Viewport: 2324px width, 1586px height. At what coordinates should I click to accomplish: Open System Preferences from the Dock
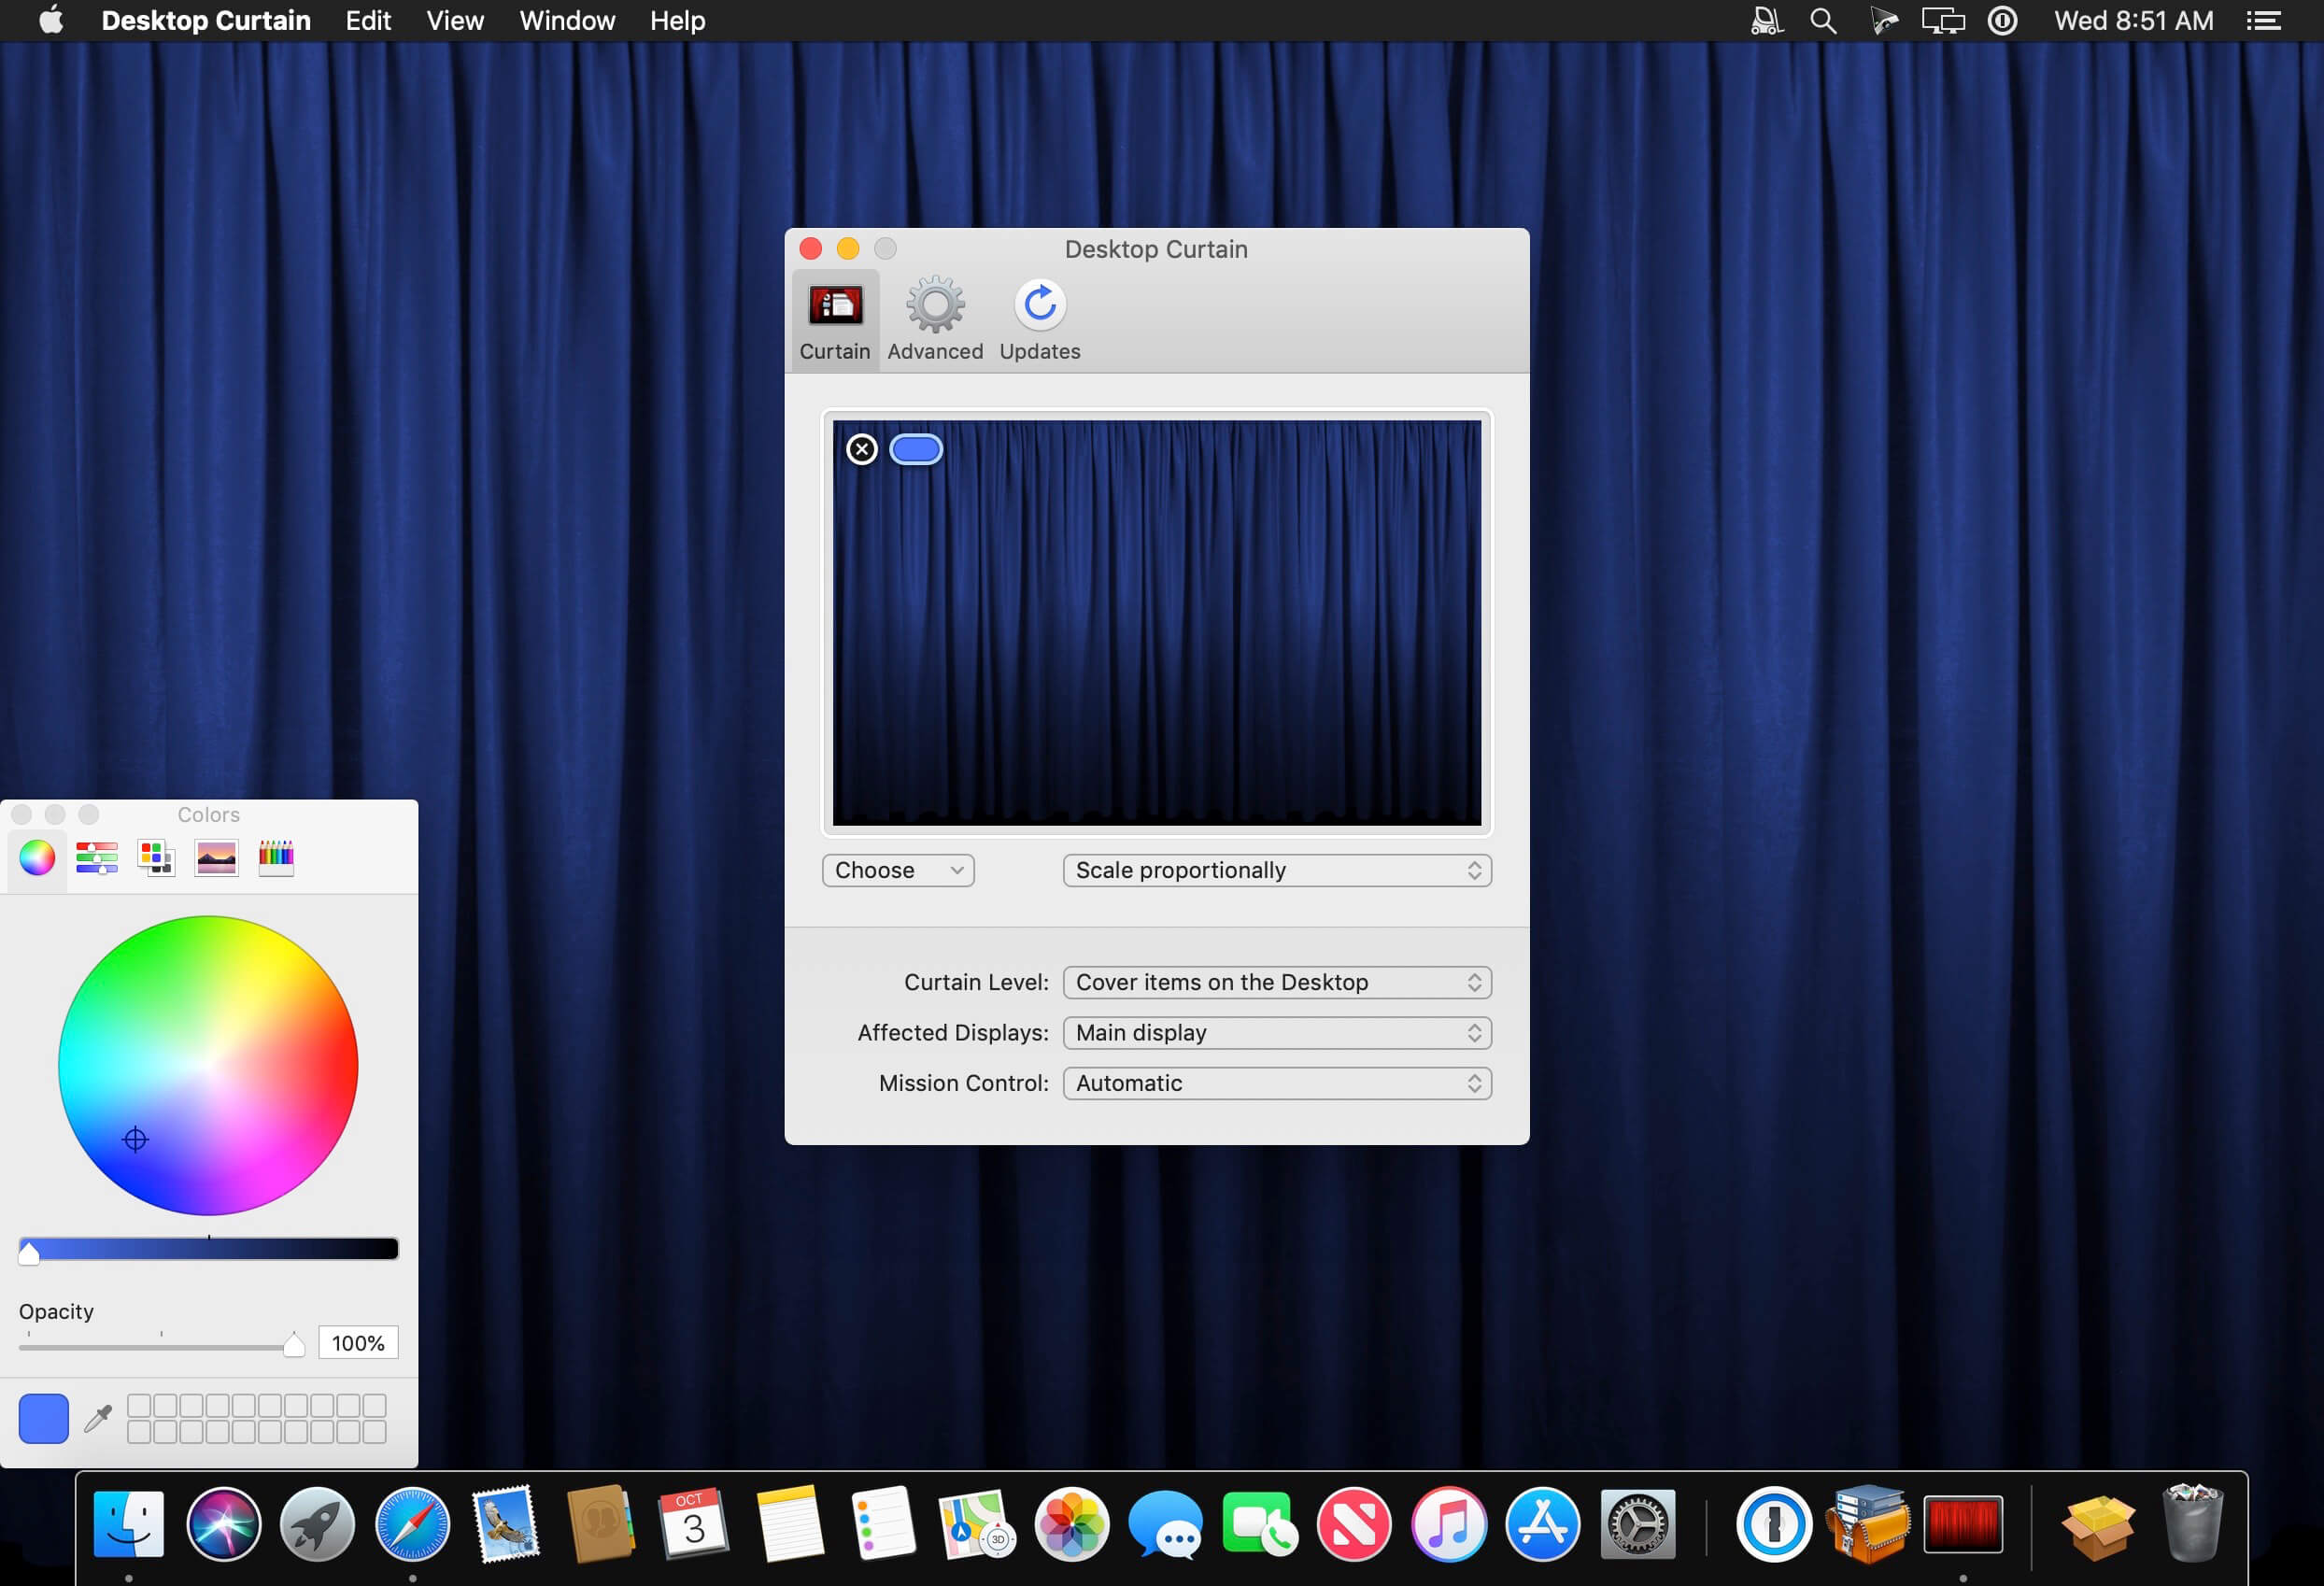(x=1637, y=1524)
